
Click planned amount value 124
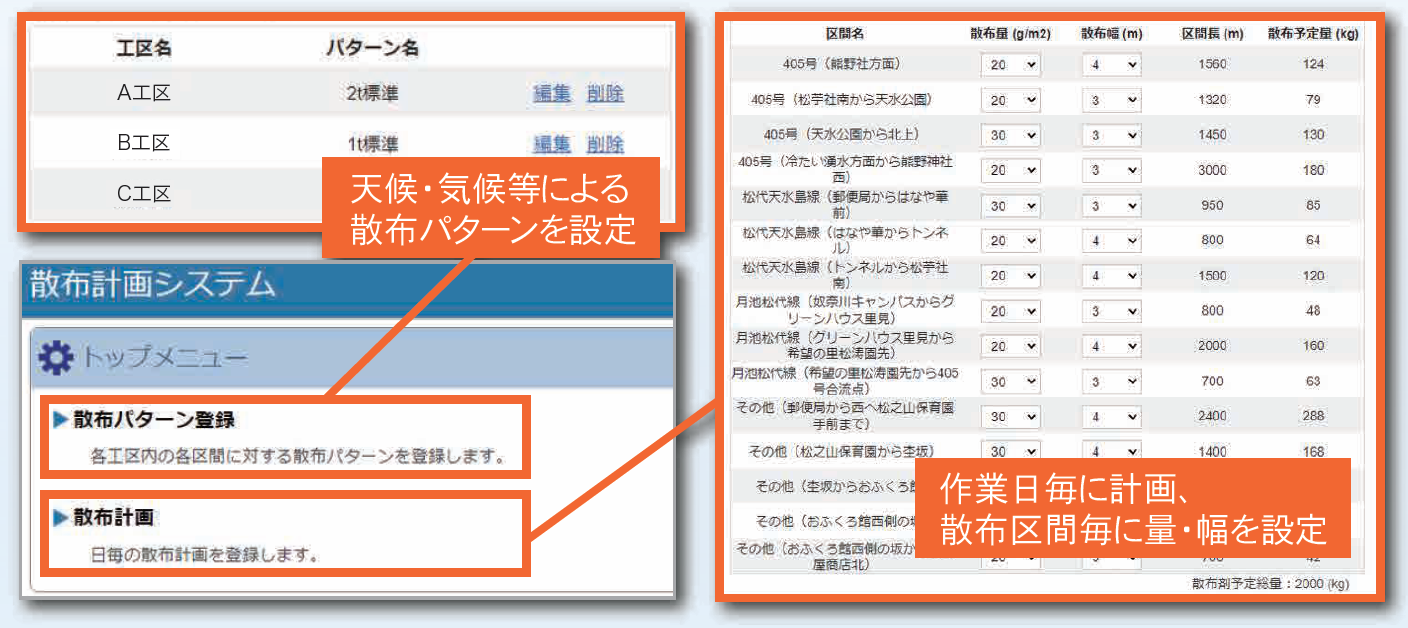1314,65
